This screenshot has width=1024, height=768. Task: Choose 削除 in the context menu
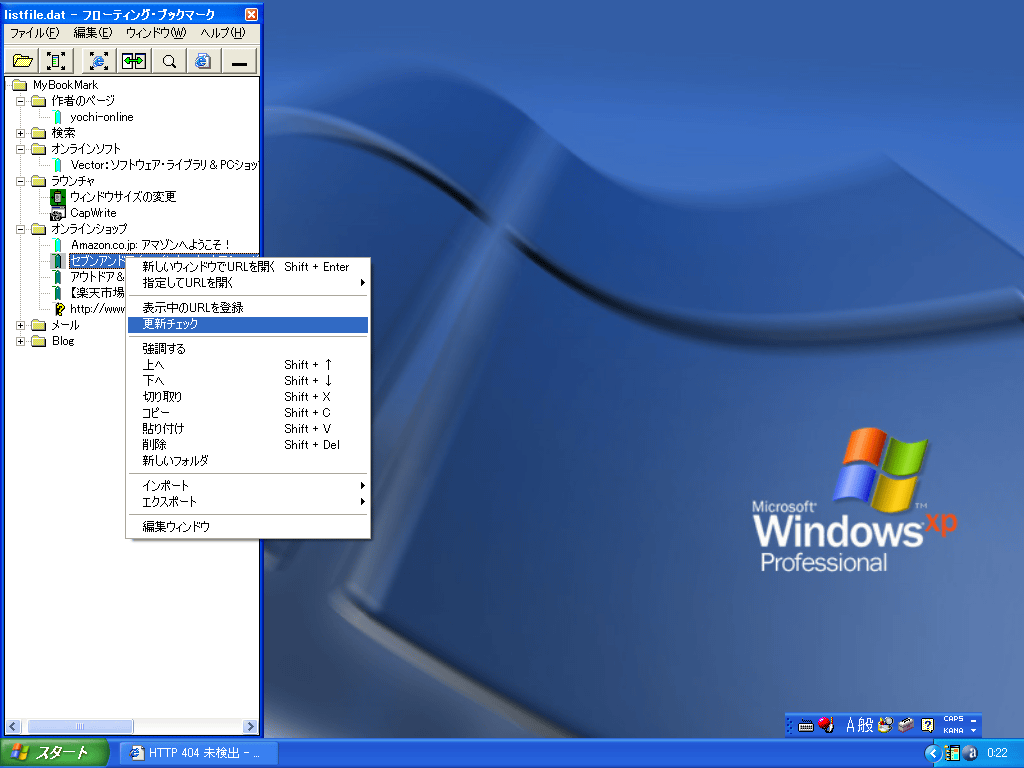248,445
